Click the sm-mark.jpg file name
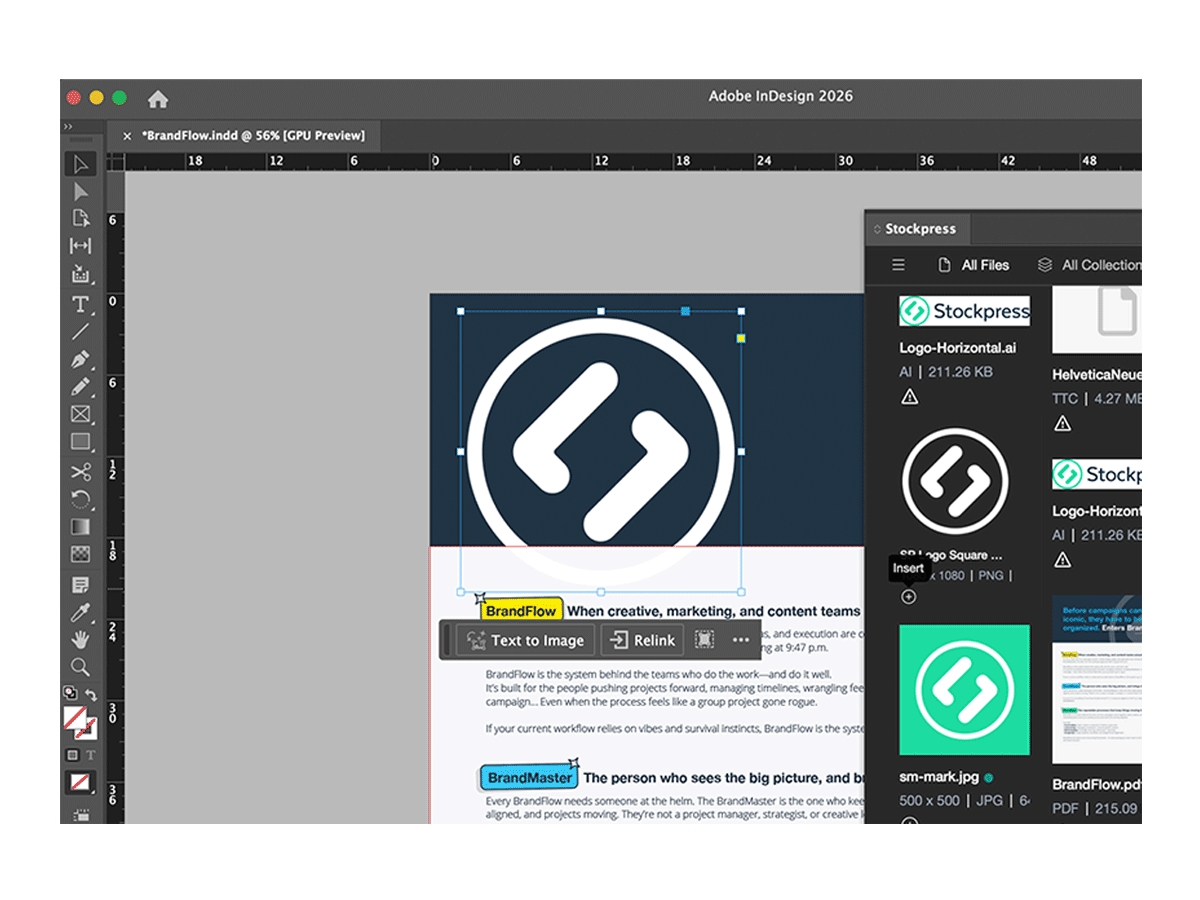Screen dimensions: 1200x900 tap(939, 777)
